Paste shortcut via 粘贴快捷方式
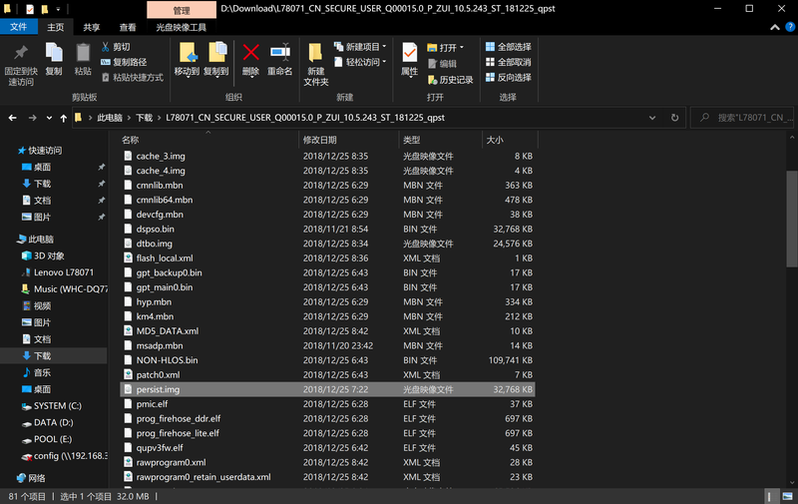 click(132, 77)
